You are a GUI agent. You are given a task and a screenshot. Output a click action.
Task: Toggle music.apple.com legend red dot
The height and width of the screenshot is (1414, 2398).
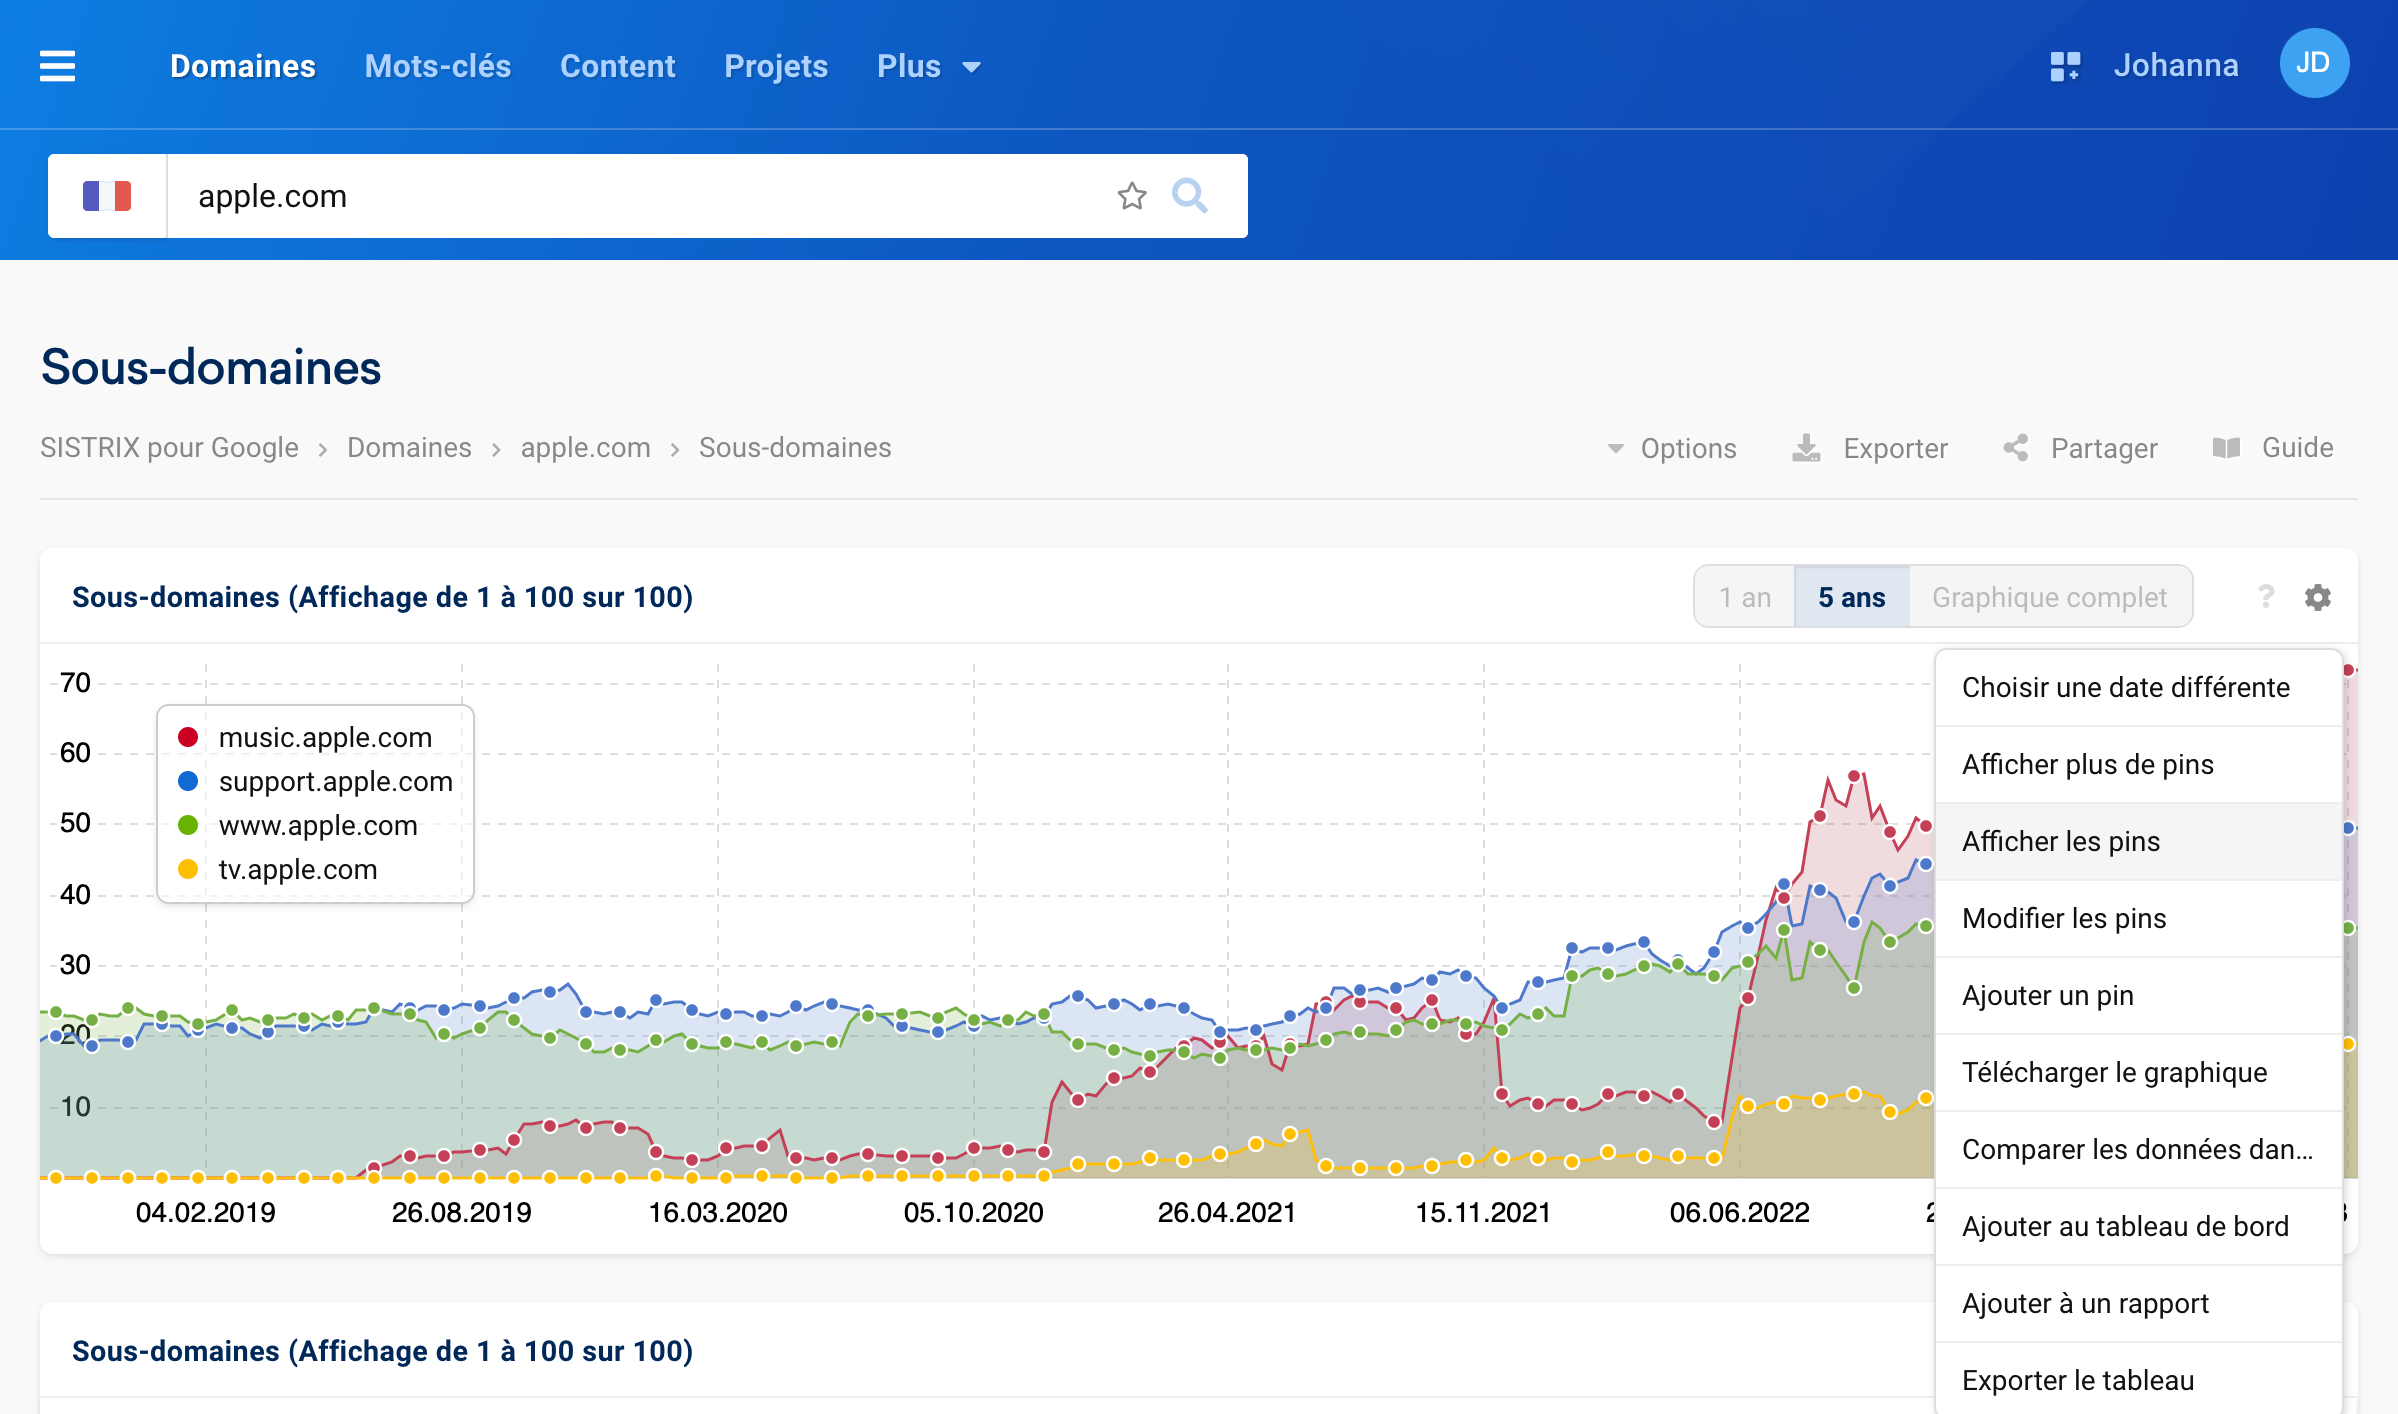tap(188, 737)
